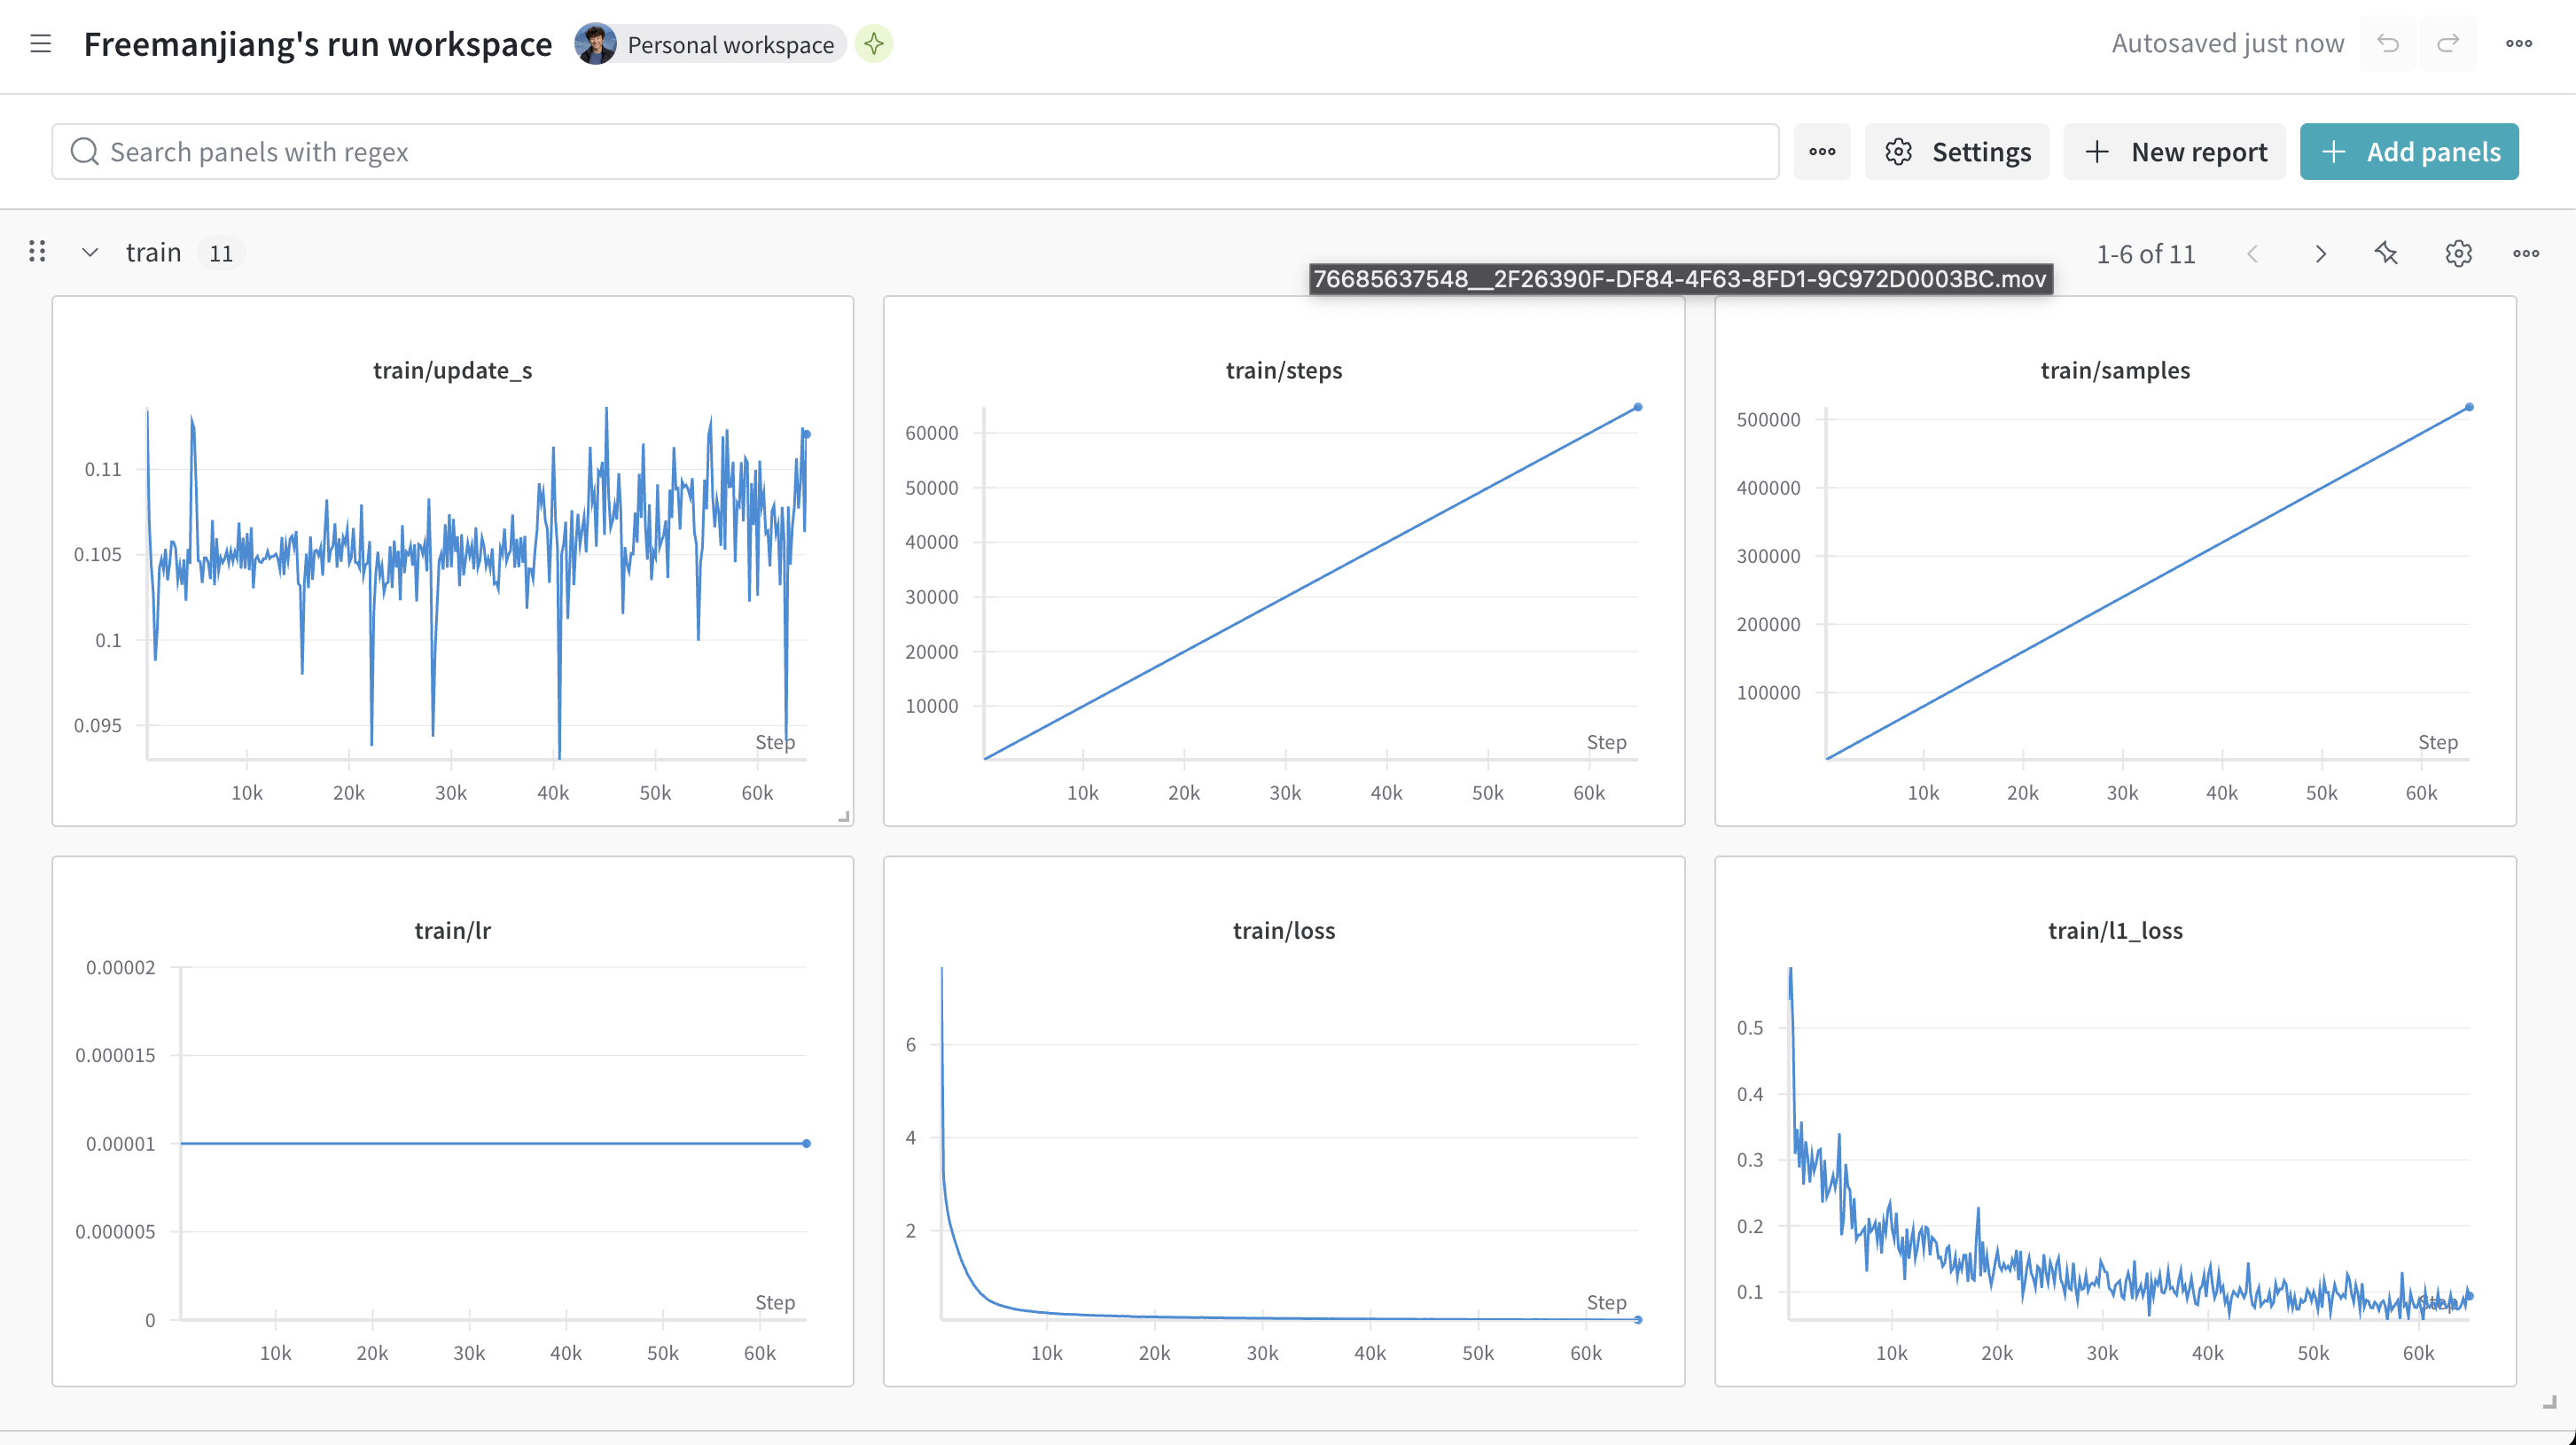2576x1445 pixels.
Task: Pin the train section with the pin icon
Action: [x=2387, y=254]
